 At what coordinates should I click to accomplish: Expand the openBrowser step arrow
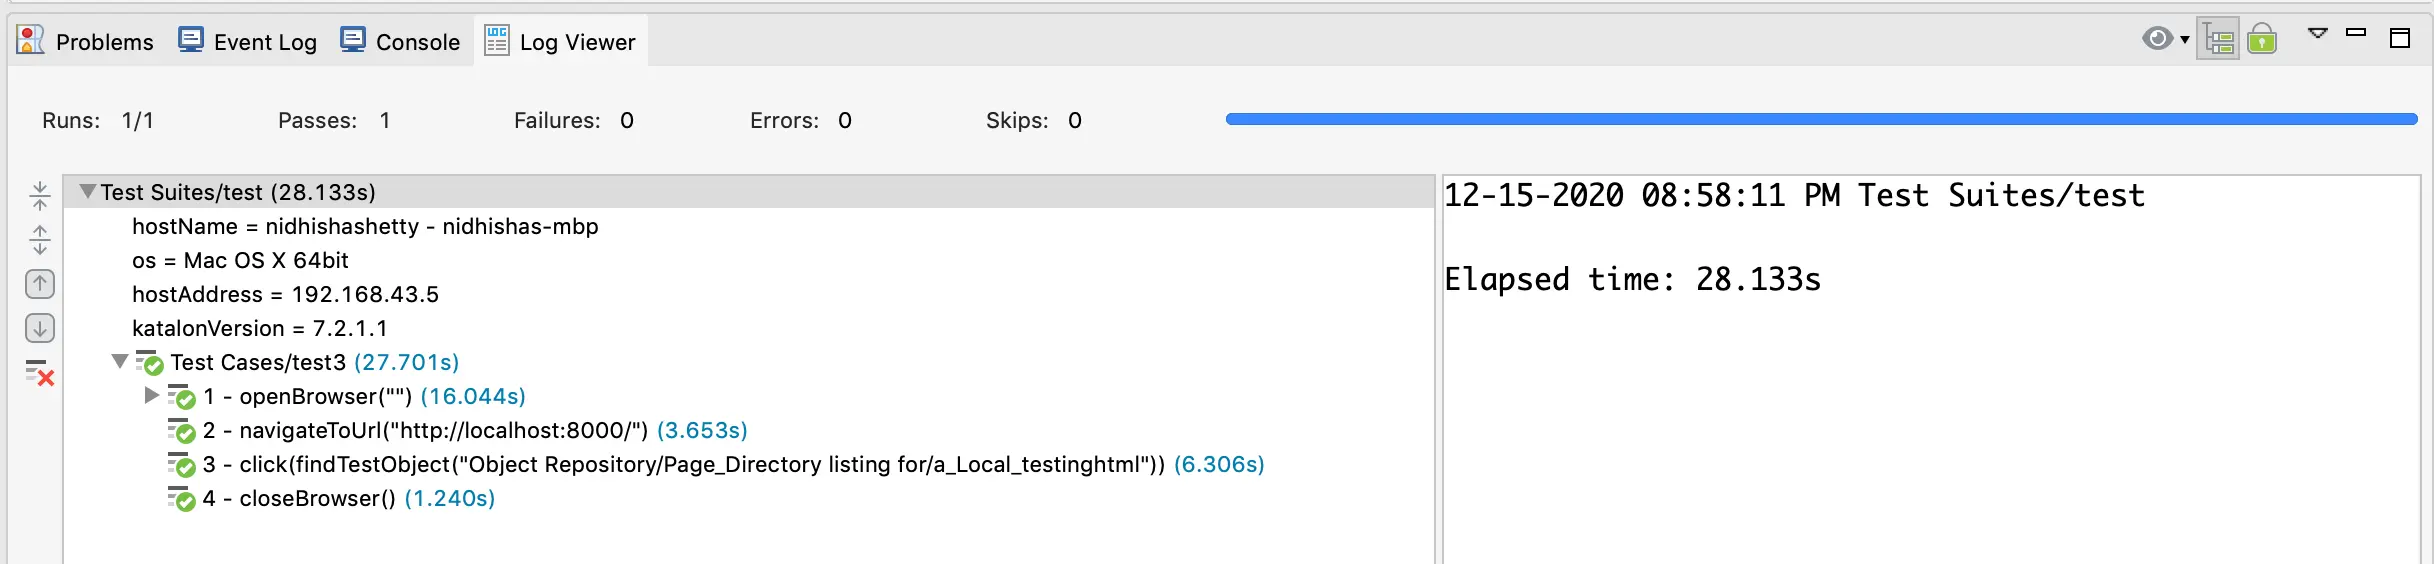151,395
